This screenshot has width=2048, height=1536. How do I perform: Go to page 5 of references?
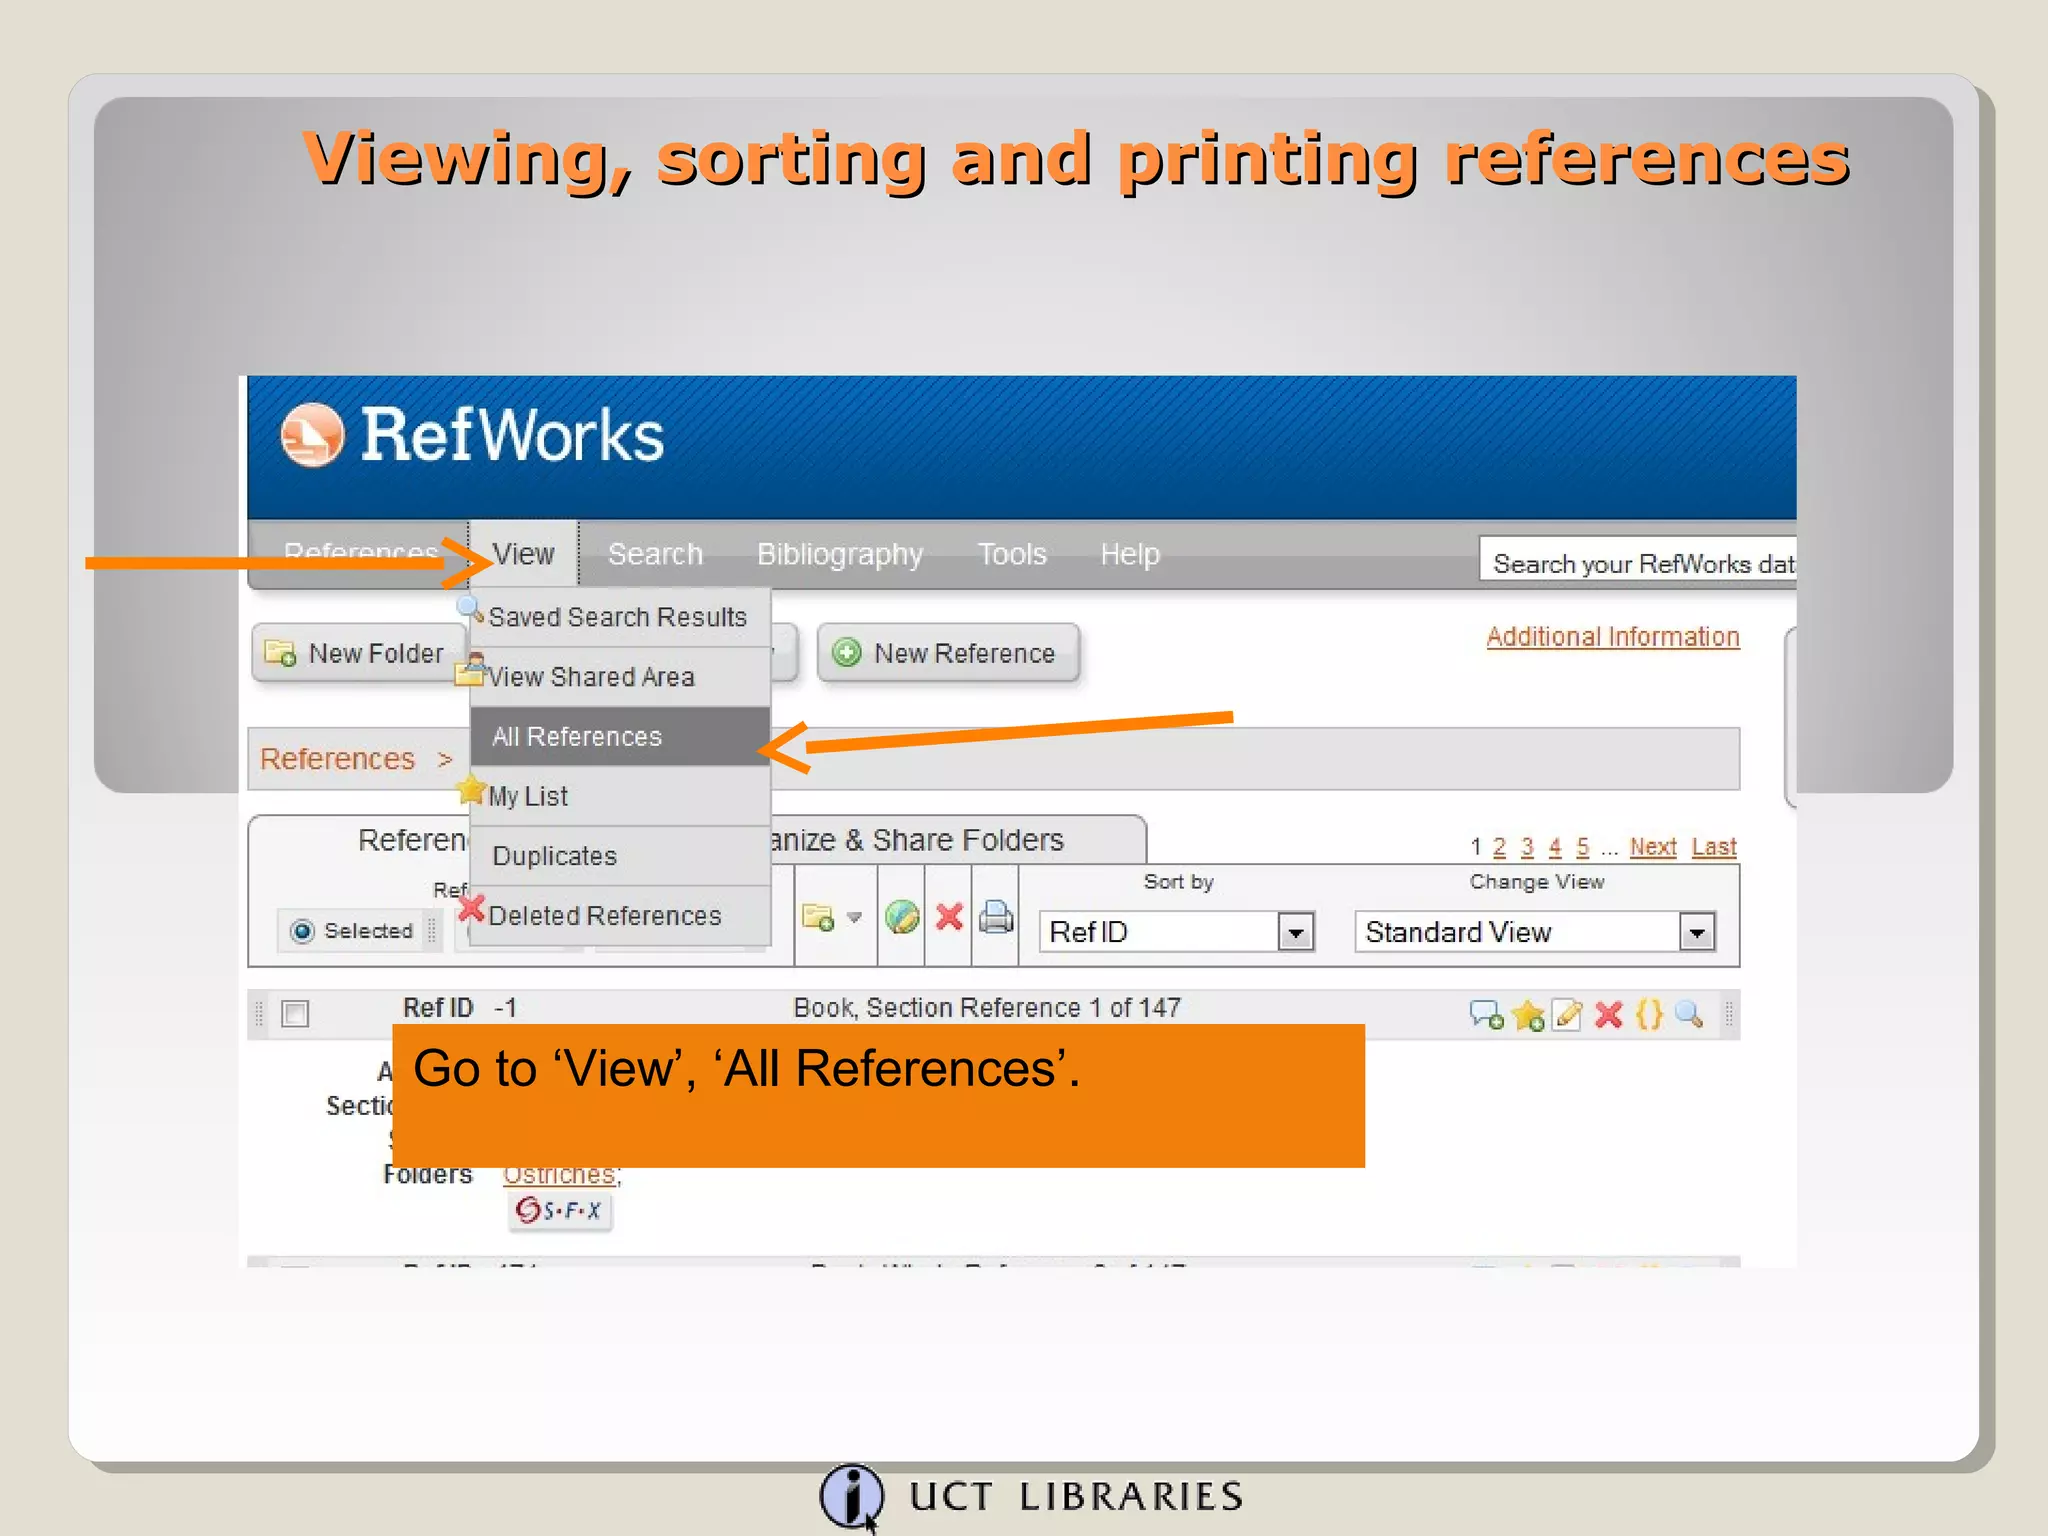click(1582, 847)
